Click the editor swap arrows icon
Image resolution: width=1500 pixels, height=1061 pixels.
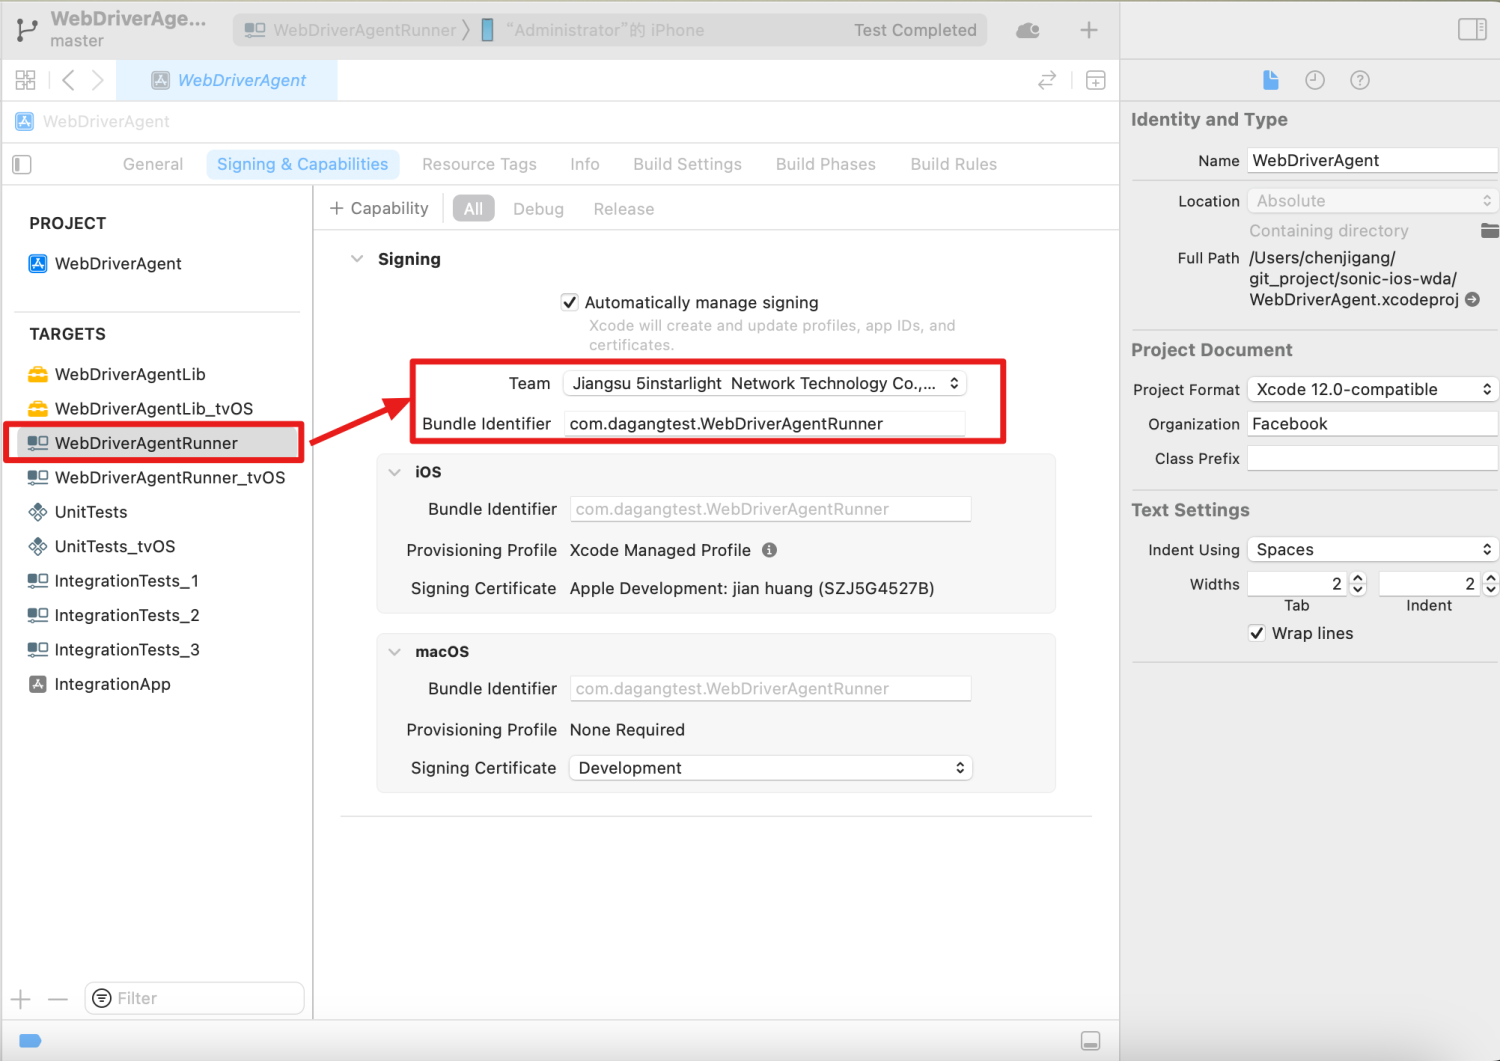tap(1047, 80)
